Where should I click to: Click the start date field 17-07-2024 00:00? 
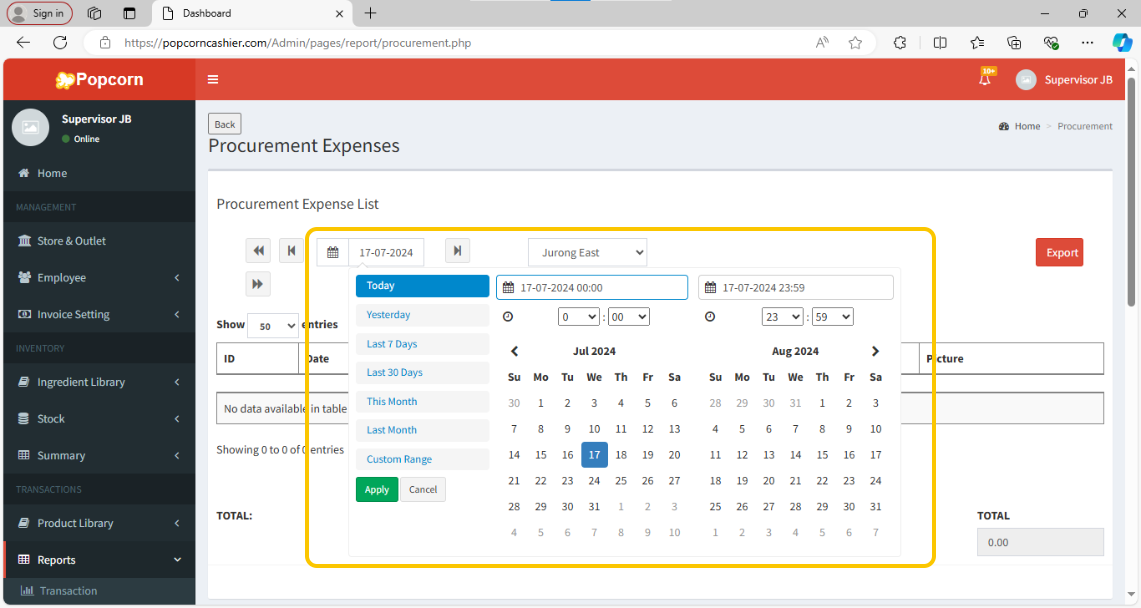tap(592, 287)
